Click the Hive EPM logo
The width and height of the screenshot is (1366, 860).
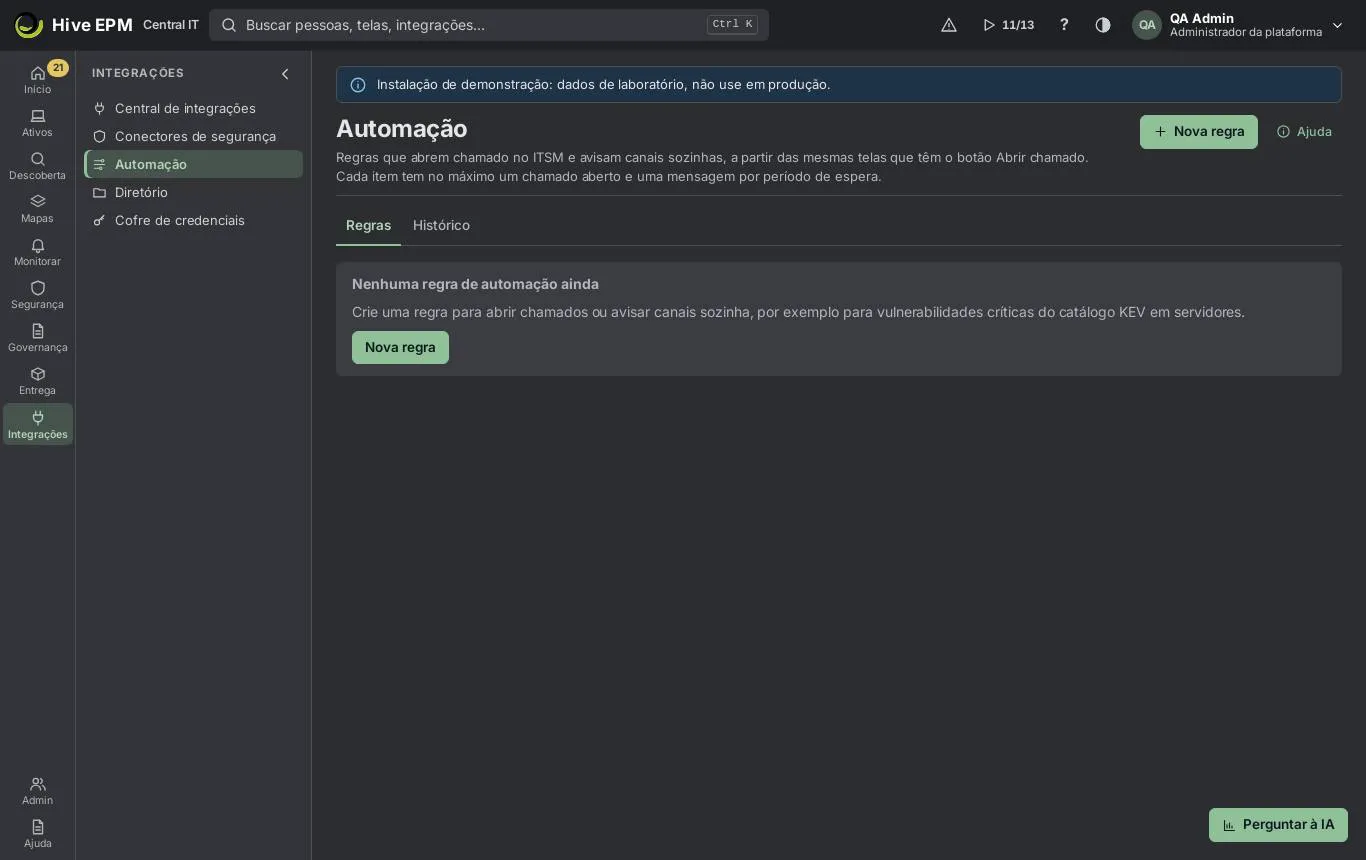(73, 25)
